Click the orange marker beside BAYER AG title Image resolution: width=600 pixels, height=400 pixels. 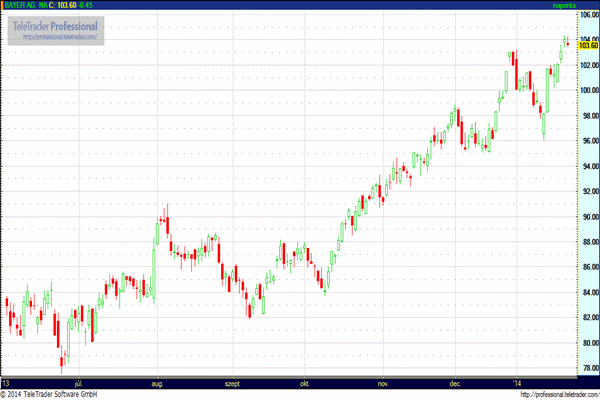2,5
